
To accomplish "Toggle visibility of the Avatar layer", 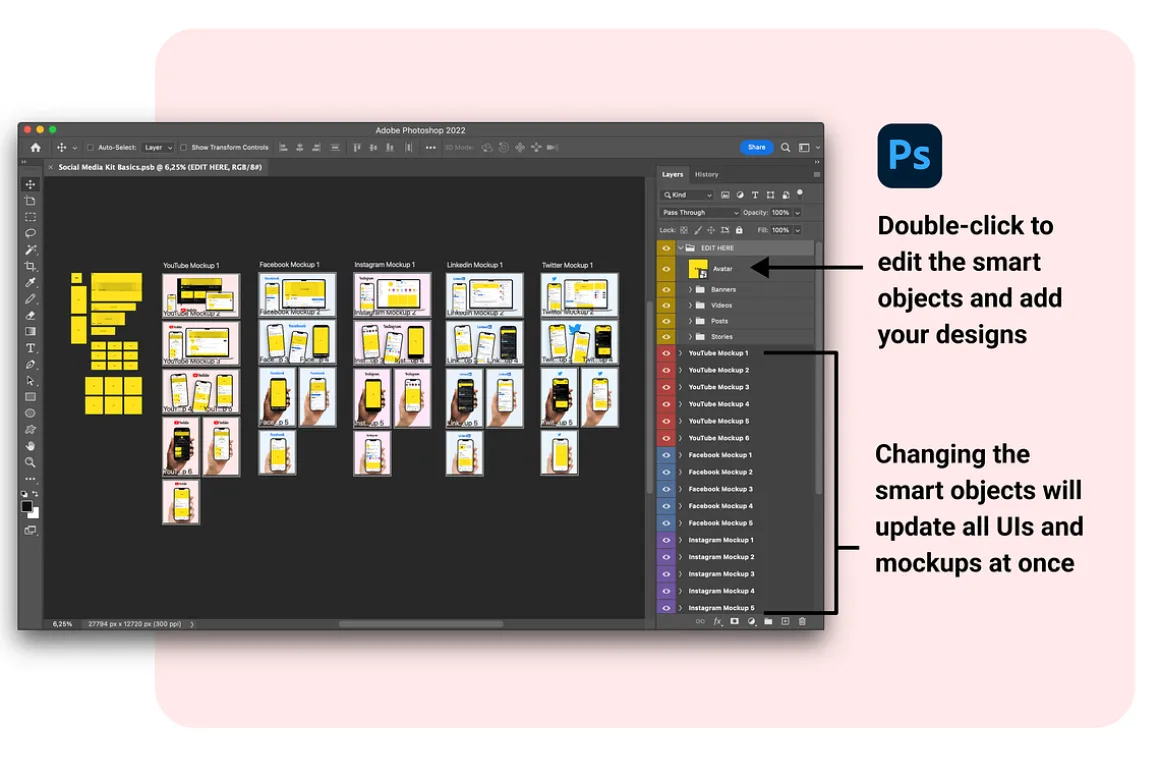I will (666, 269).
